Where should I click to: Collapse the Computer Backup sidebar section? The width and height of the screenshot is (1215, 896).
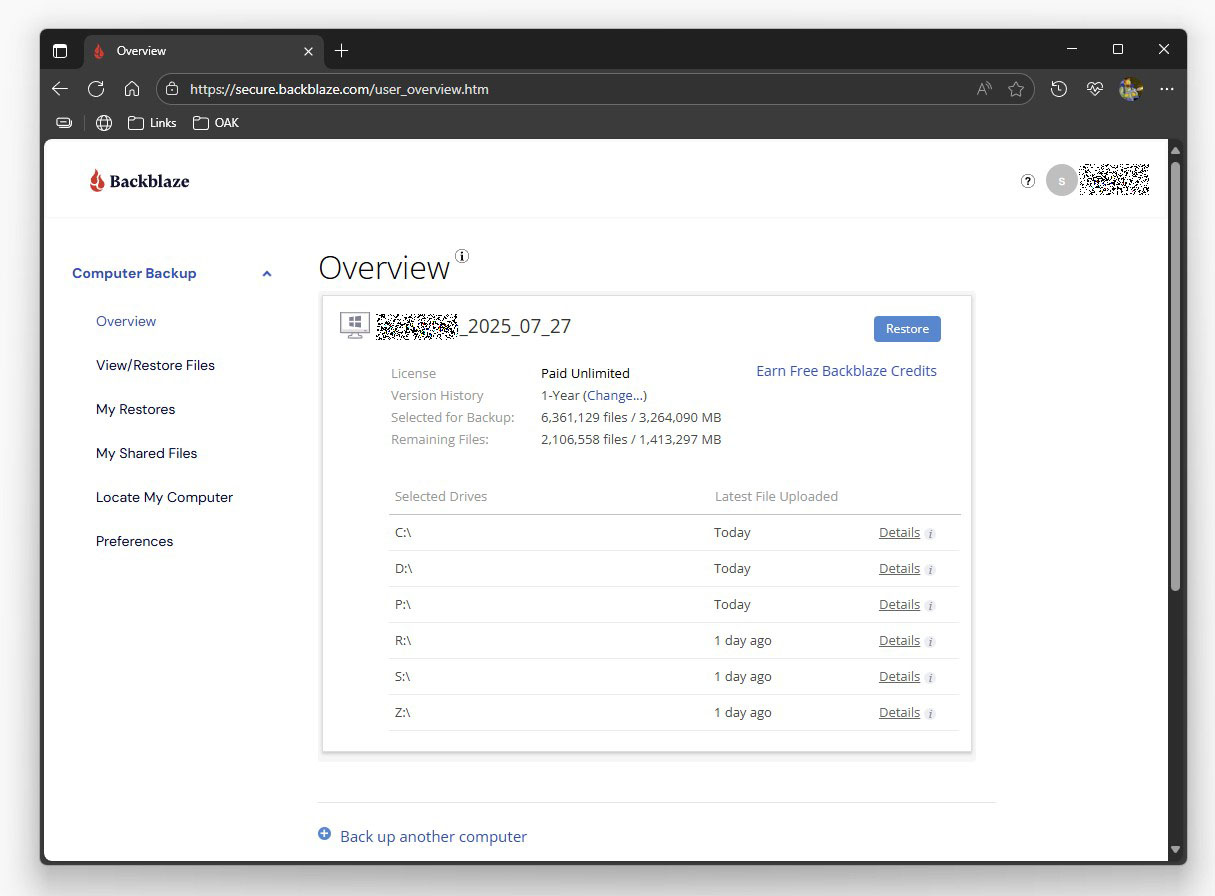[x=266, y=274]
